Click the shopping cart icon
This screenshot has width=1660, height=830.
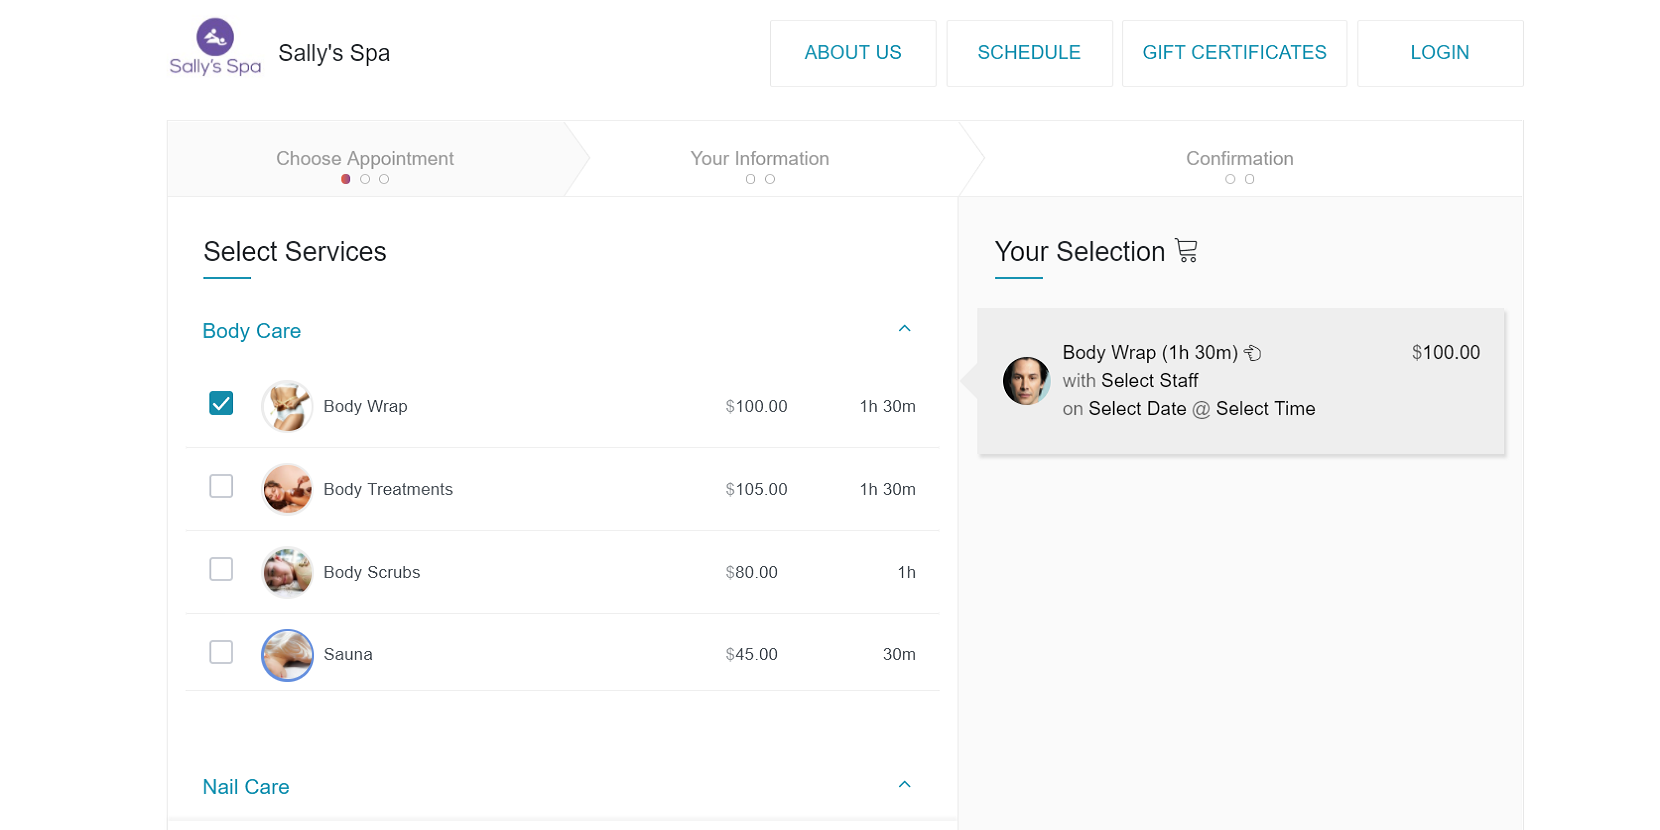pos(1186,251)
